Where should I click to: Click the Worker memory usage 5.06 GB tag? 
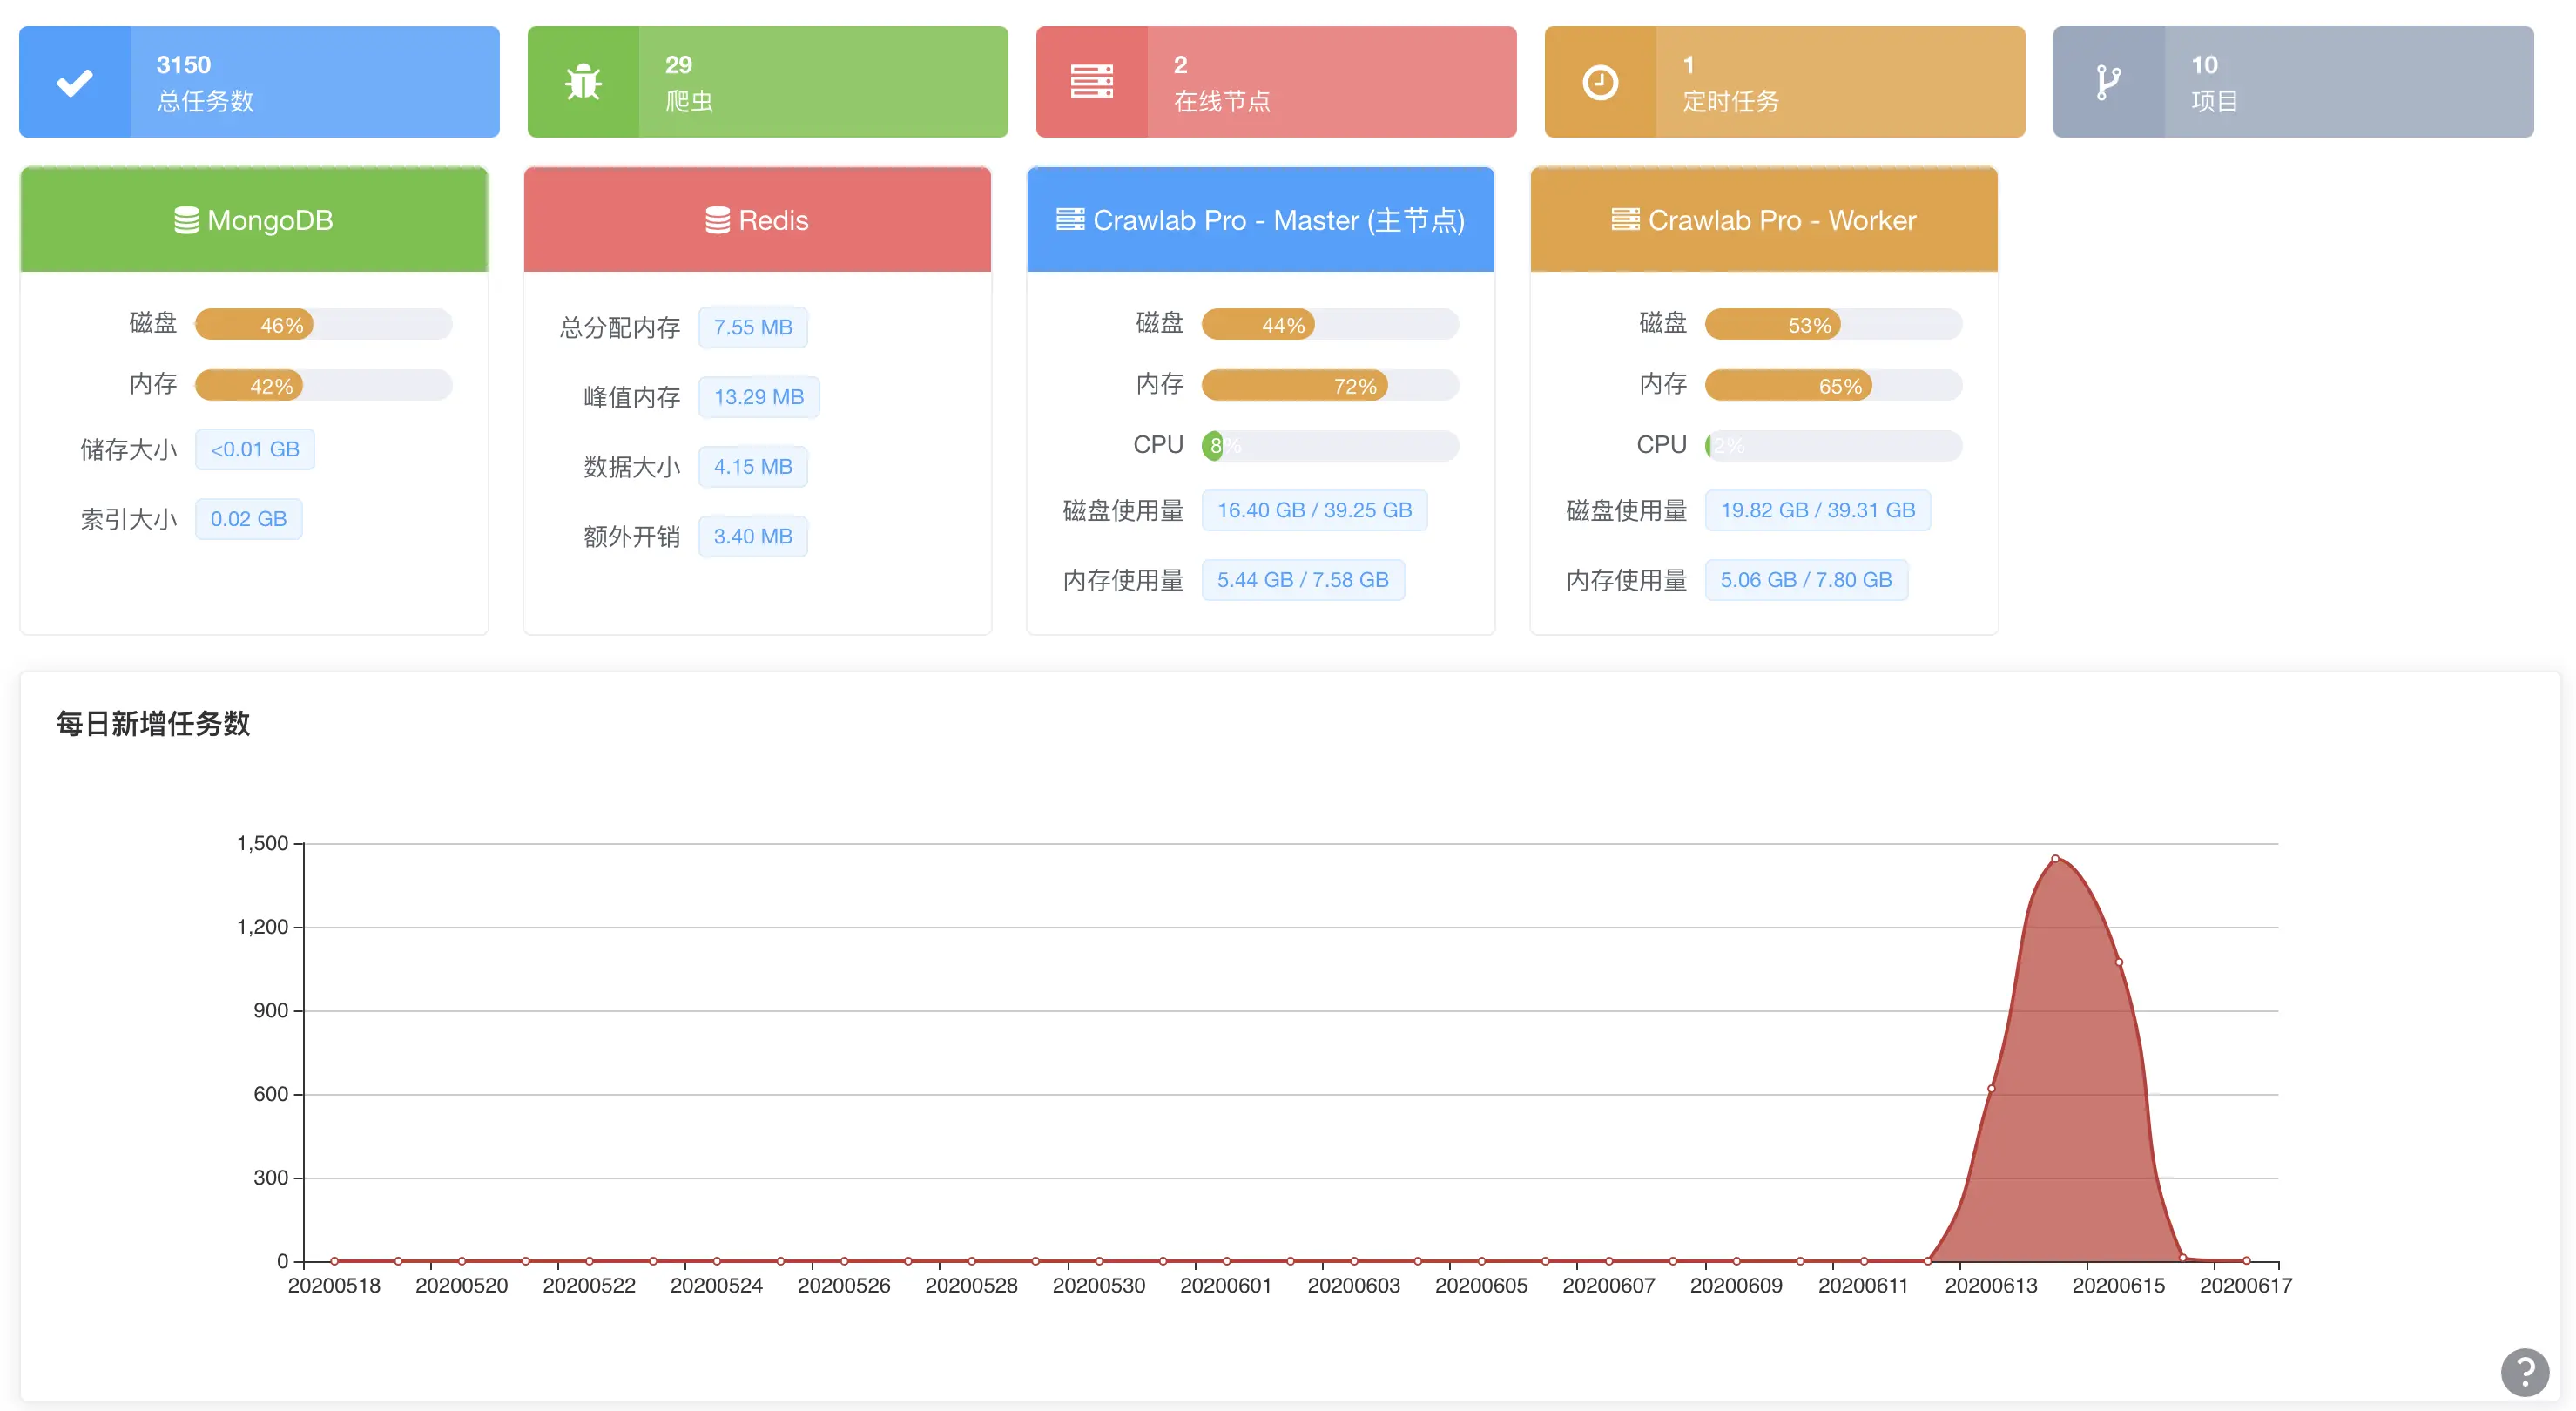tap(1805, 580)
